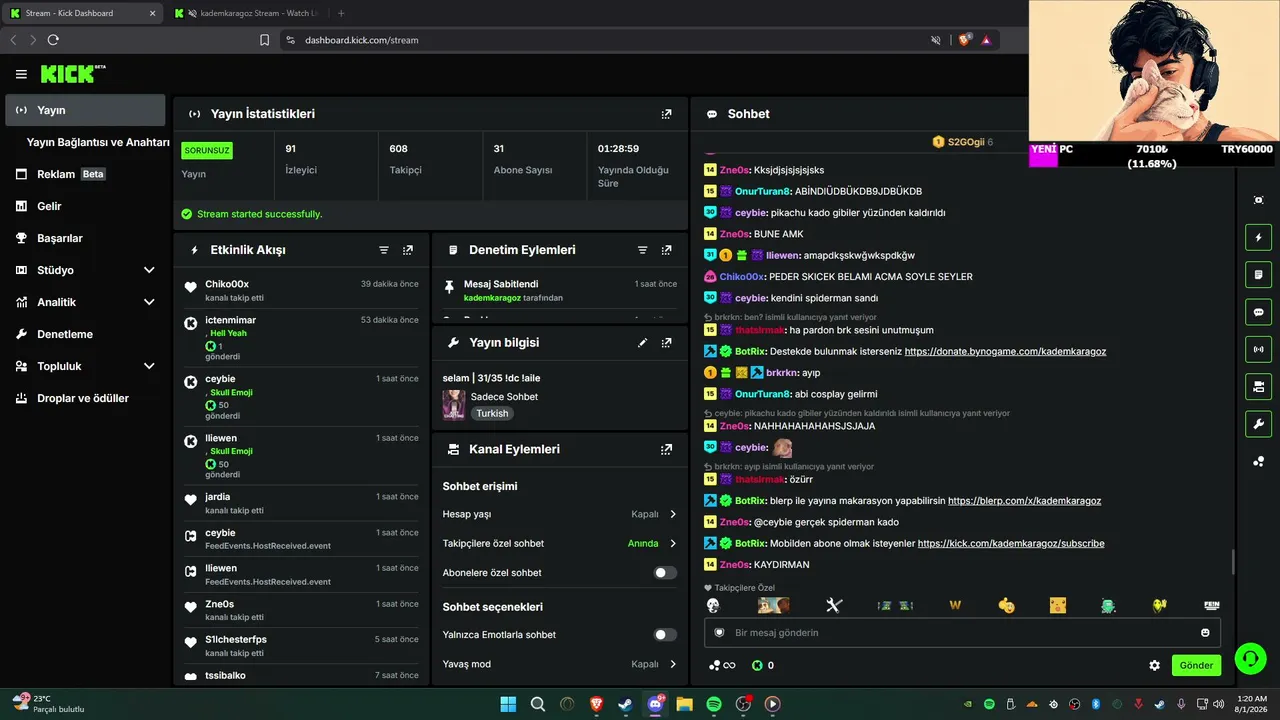Click the green headset support button

1250,658
